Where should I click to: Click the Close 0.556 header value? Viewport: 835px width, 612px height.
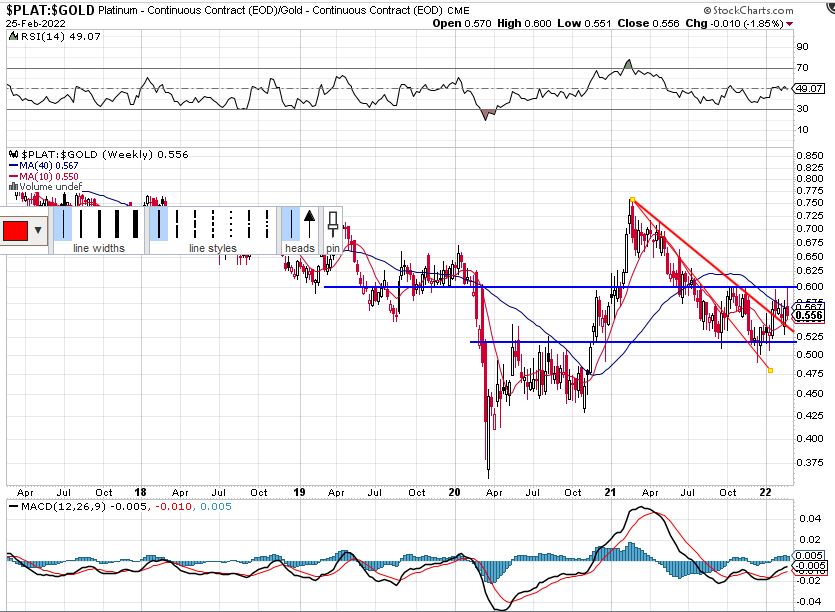(x=648, y=23)
